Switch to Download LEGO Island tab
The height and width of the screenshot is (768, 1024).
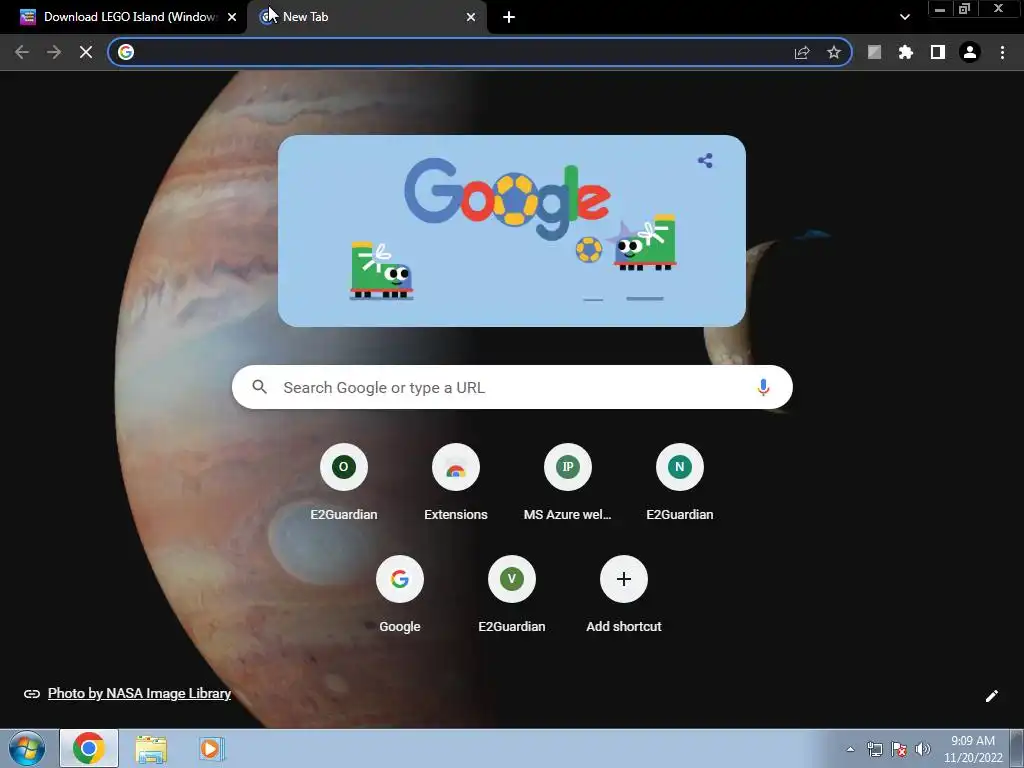click(x=124, y=17)
